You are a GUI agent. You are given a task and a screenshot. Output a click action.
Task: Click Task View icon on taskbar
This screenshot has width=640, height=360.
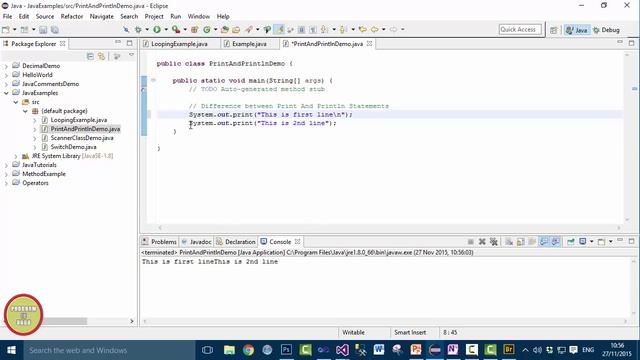207,350
